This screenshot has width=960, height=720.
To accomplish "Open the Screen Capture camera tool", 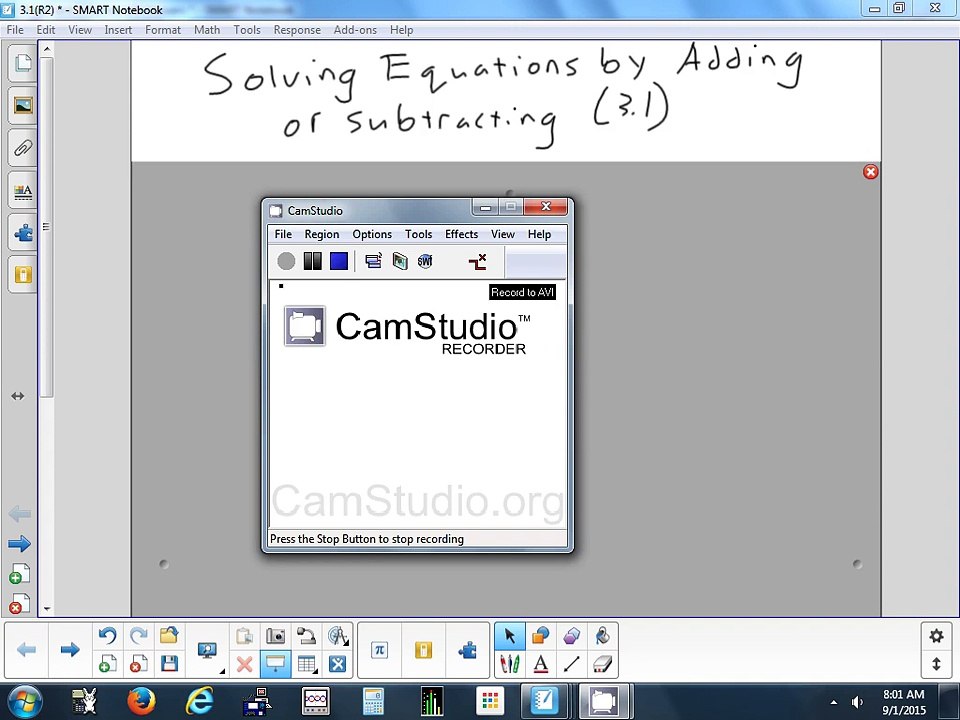I will tap(276, 636).
